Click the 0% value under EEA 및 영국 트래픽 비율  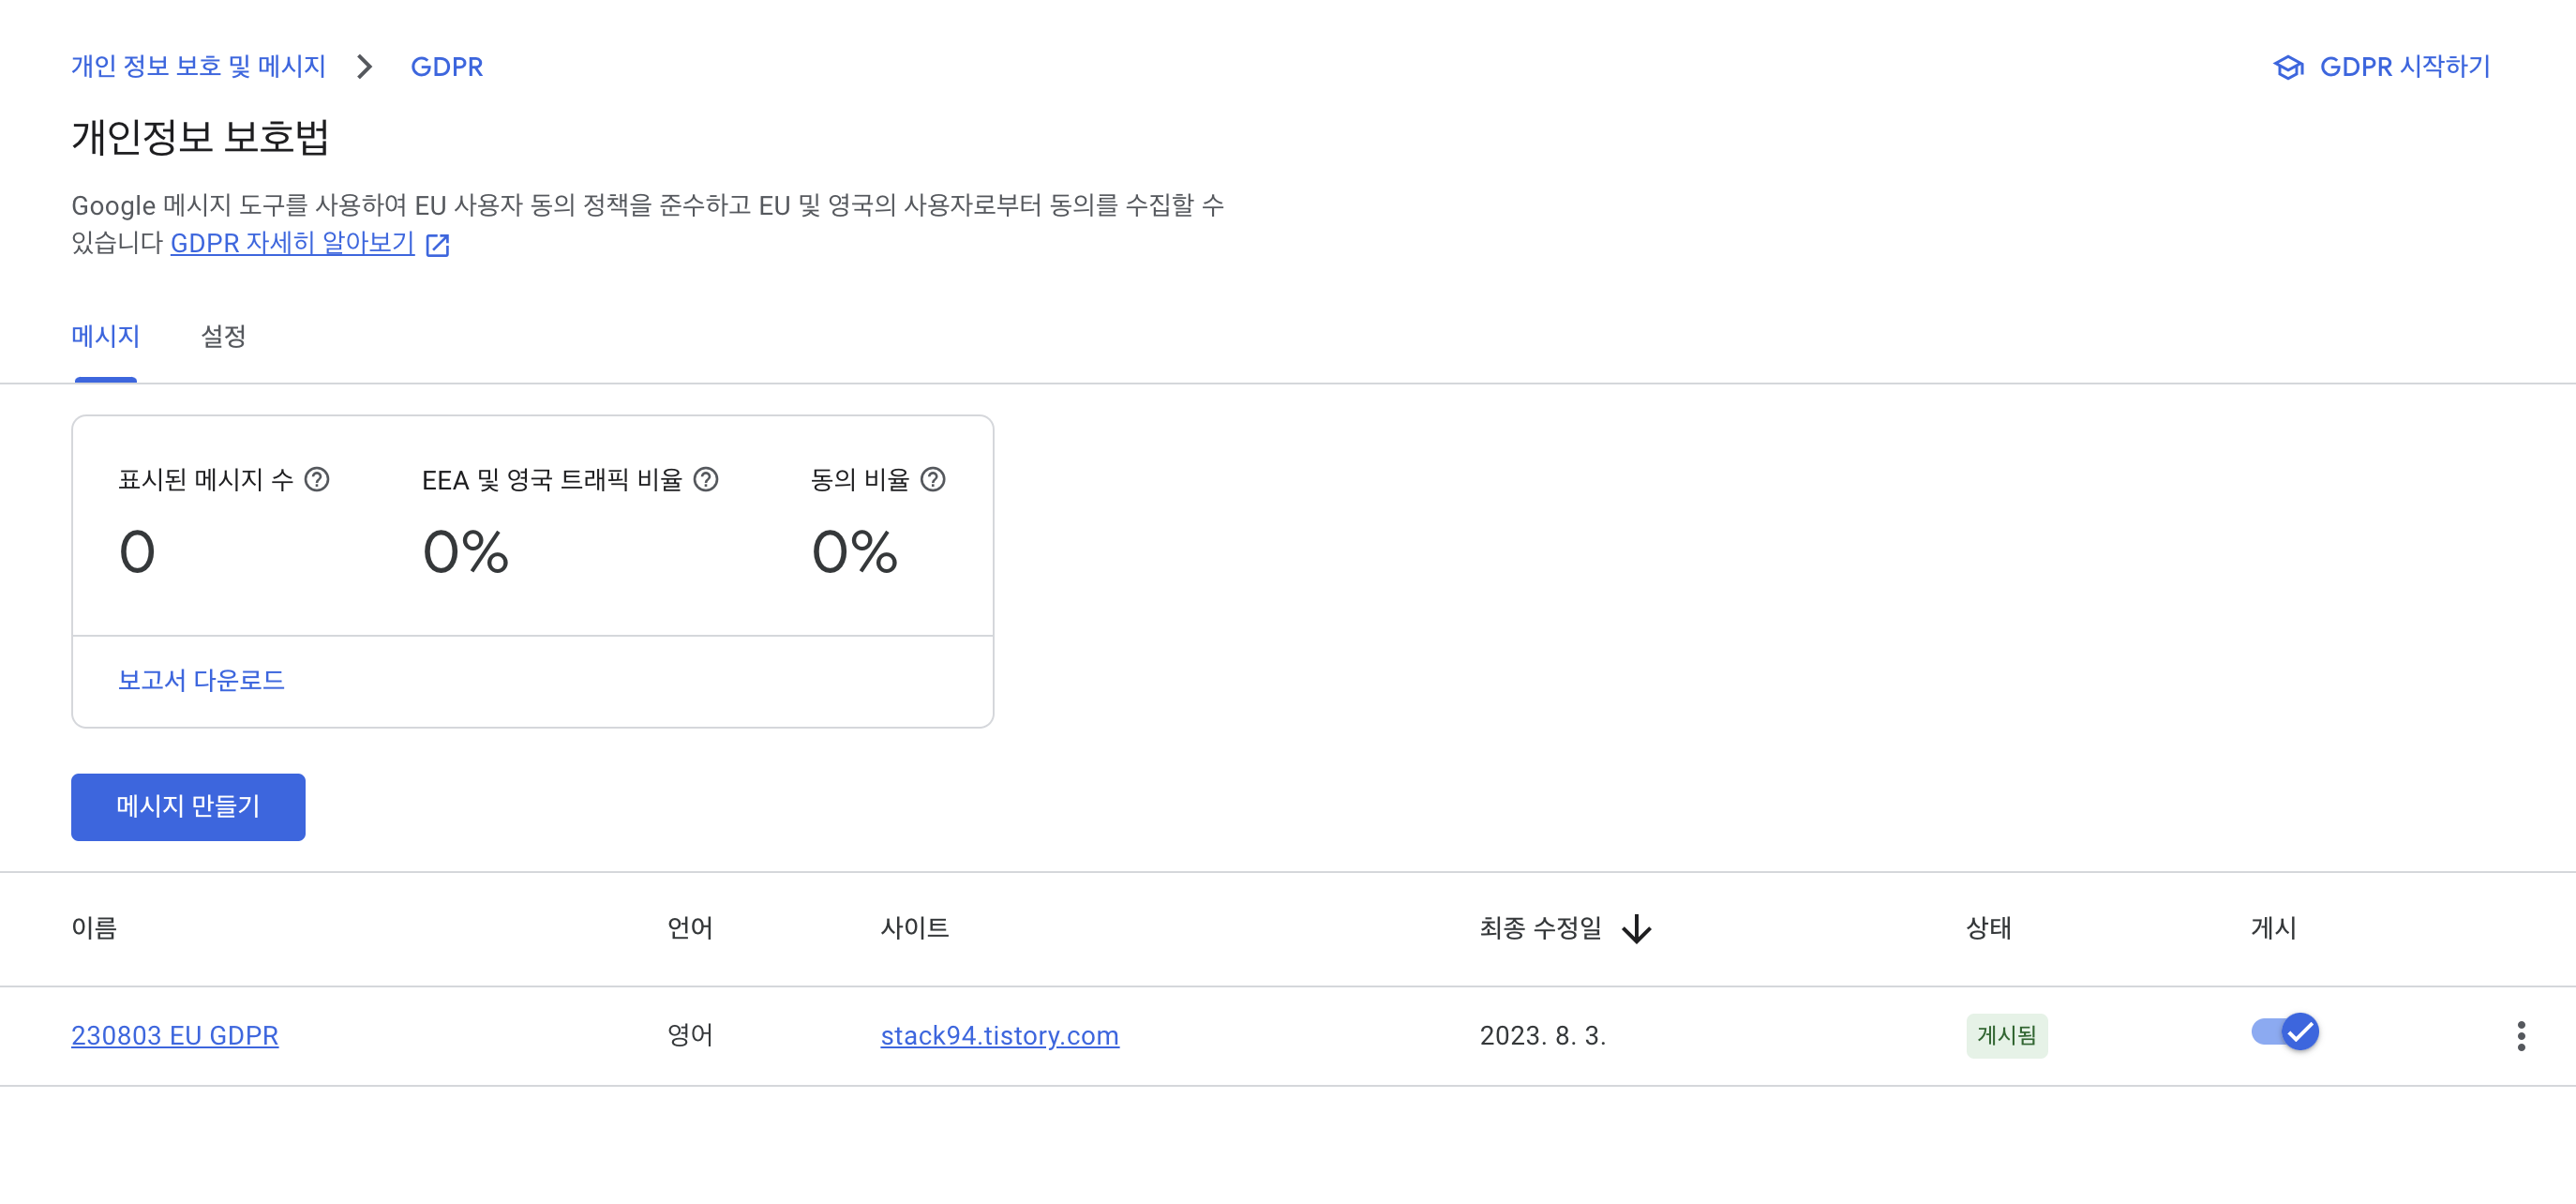point(466,552)
